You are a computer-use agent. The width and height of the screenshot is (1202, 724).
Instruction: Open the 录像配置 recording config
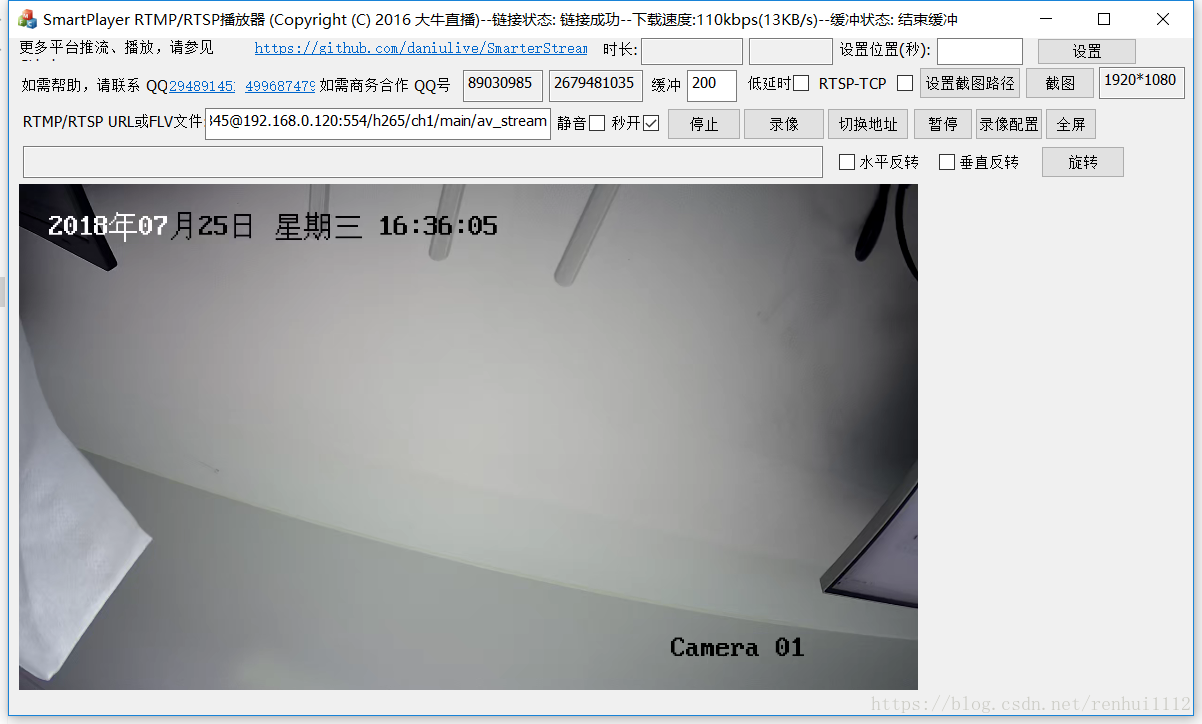[1009, 124]
